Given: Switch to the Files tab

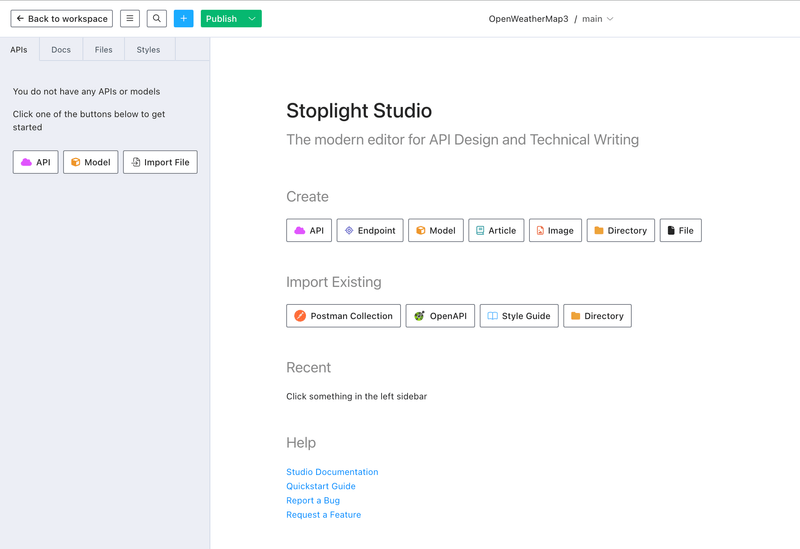Looking at the screenshot, I should click(104, 49).
